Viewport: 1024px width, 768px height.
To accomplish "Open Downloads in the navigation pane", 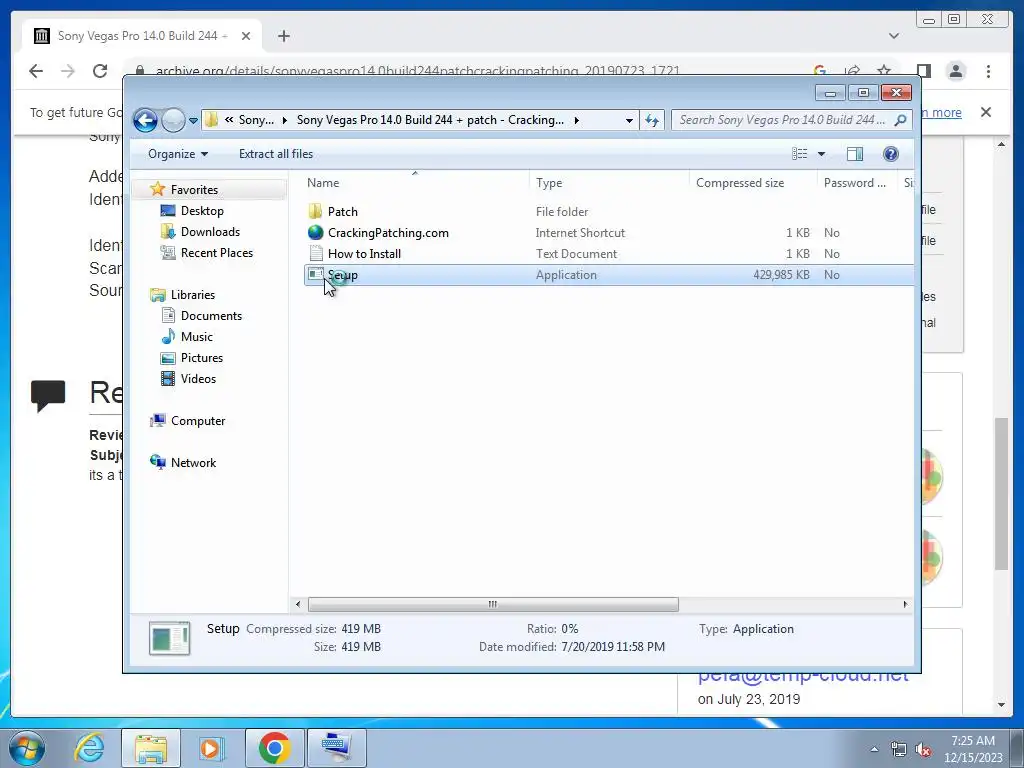I will [210, 232].
